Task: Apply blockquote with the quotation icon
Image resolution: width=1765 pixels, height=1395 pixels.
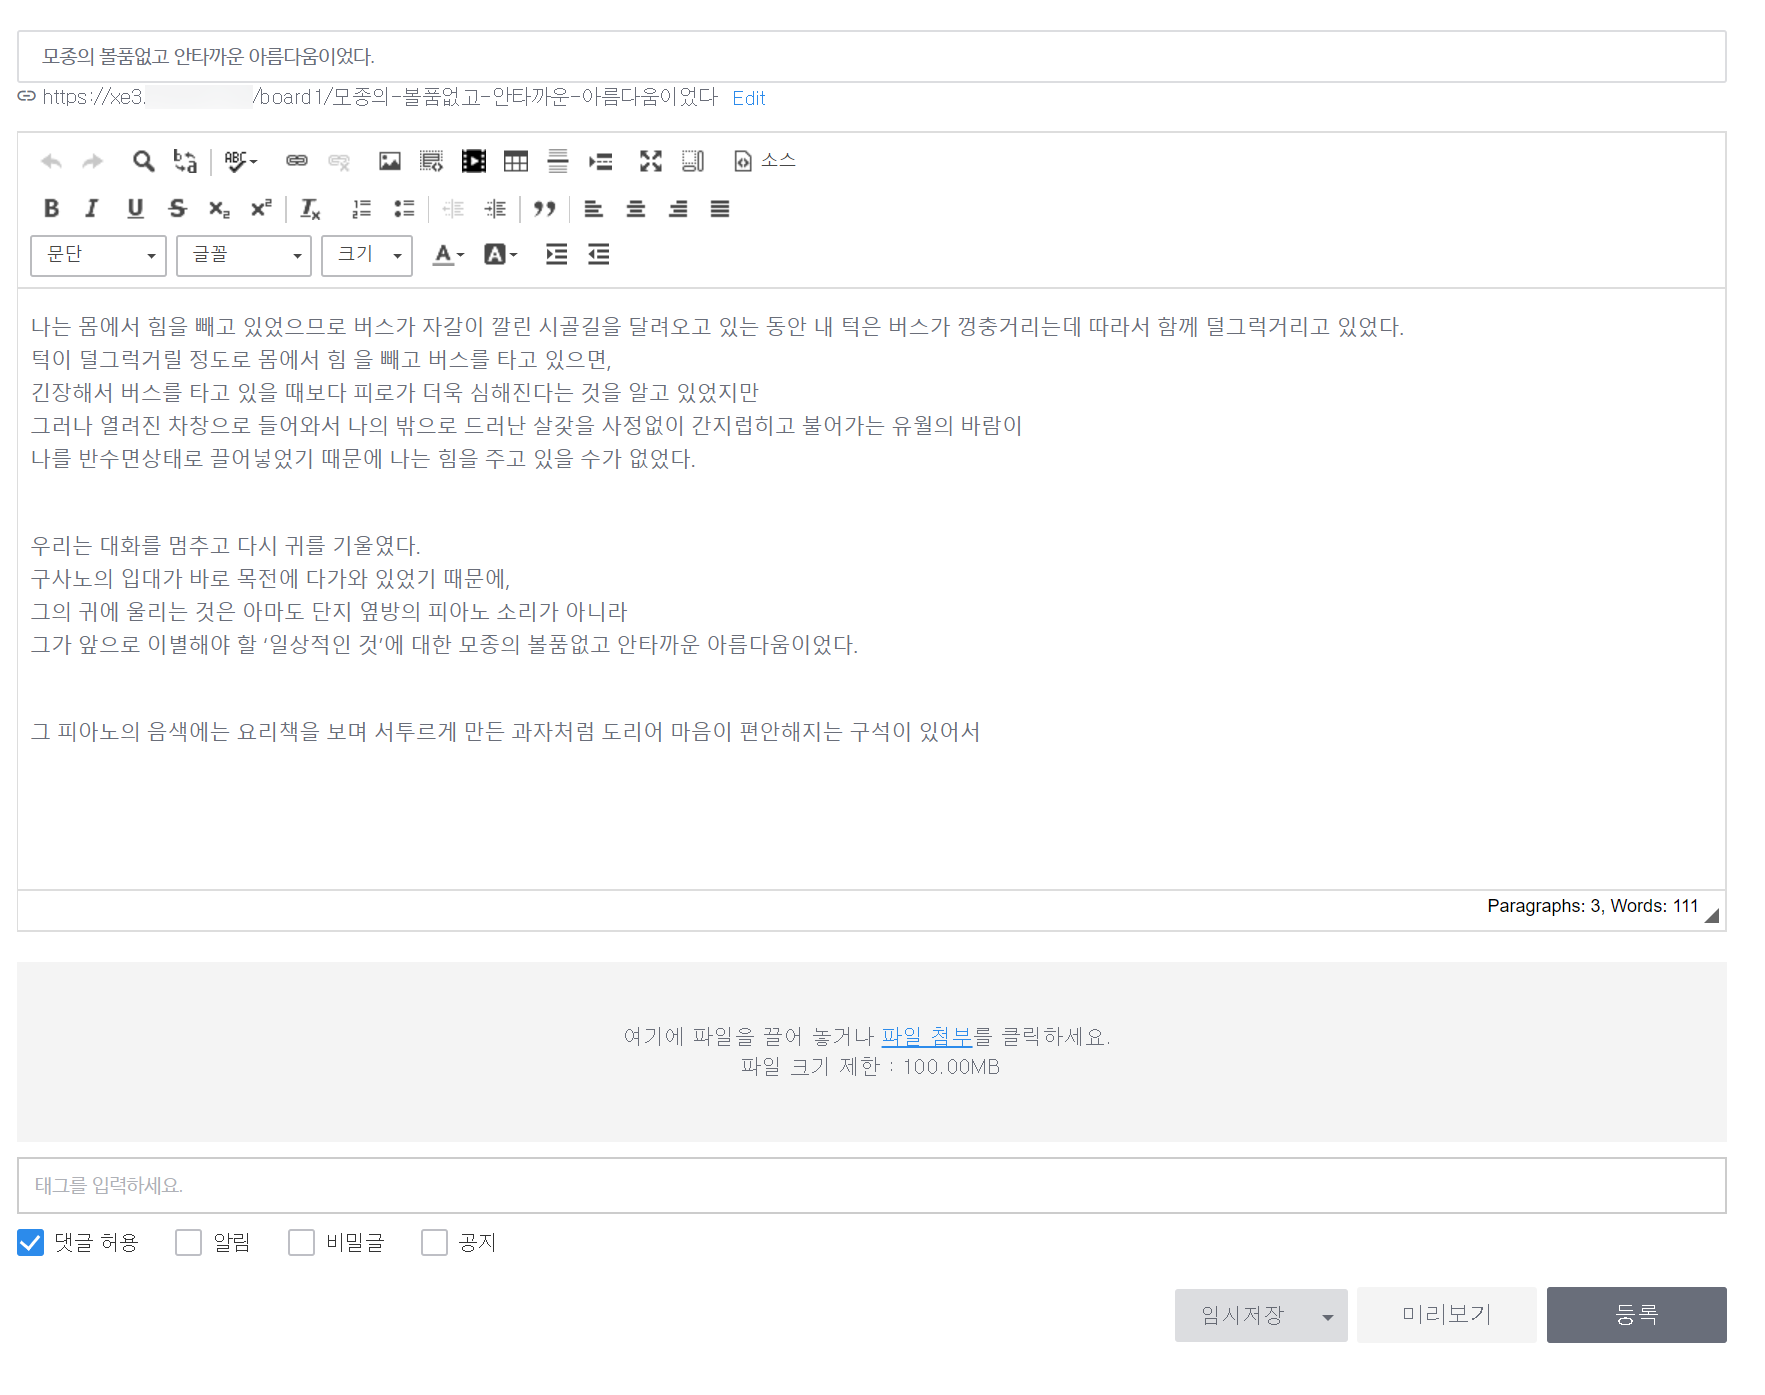Action: click(x=544, y=208)
